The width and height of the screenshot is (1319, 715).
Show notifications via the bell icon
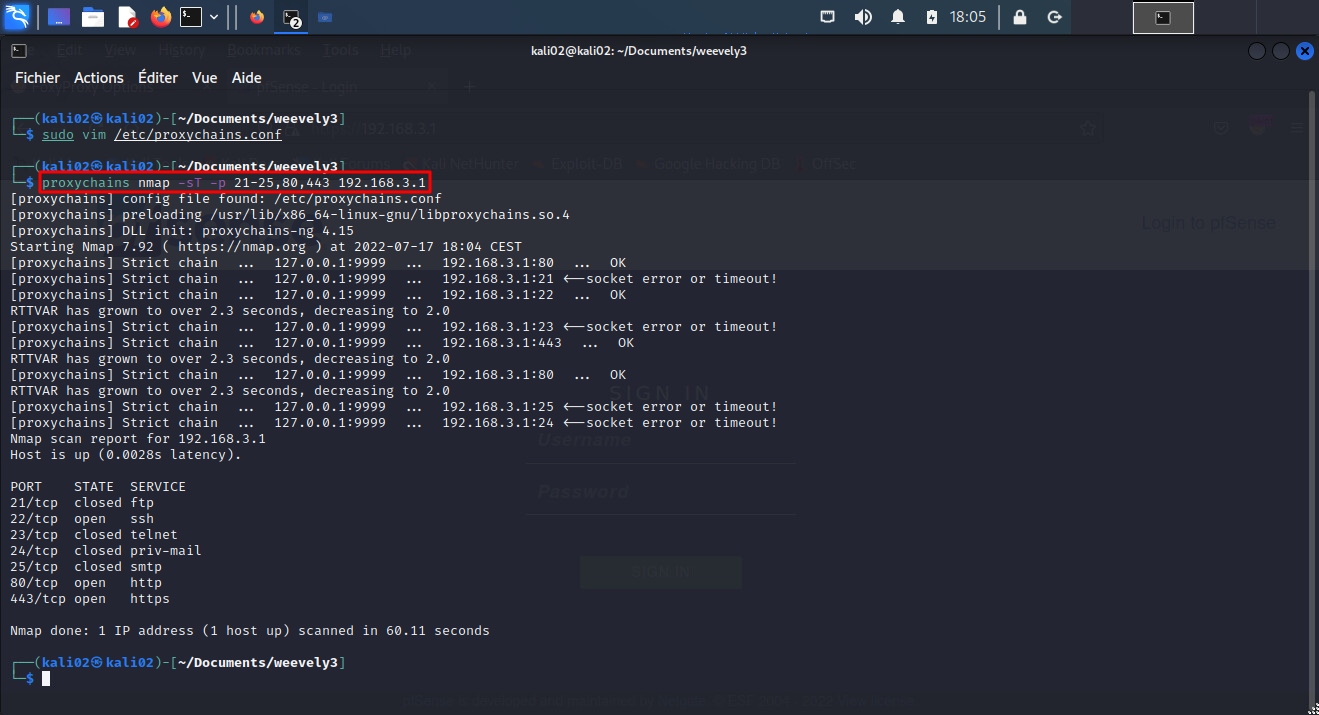pyautogui.click(x=898, y=17)
